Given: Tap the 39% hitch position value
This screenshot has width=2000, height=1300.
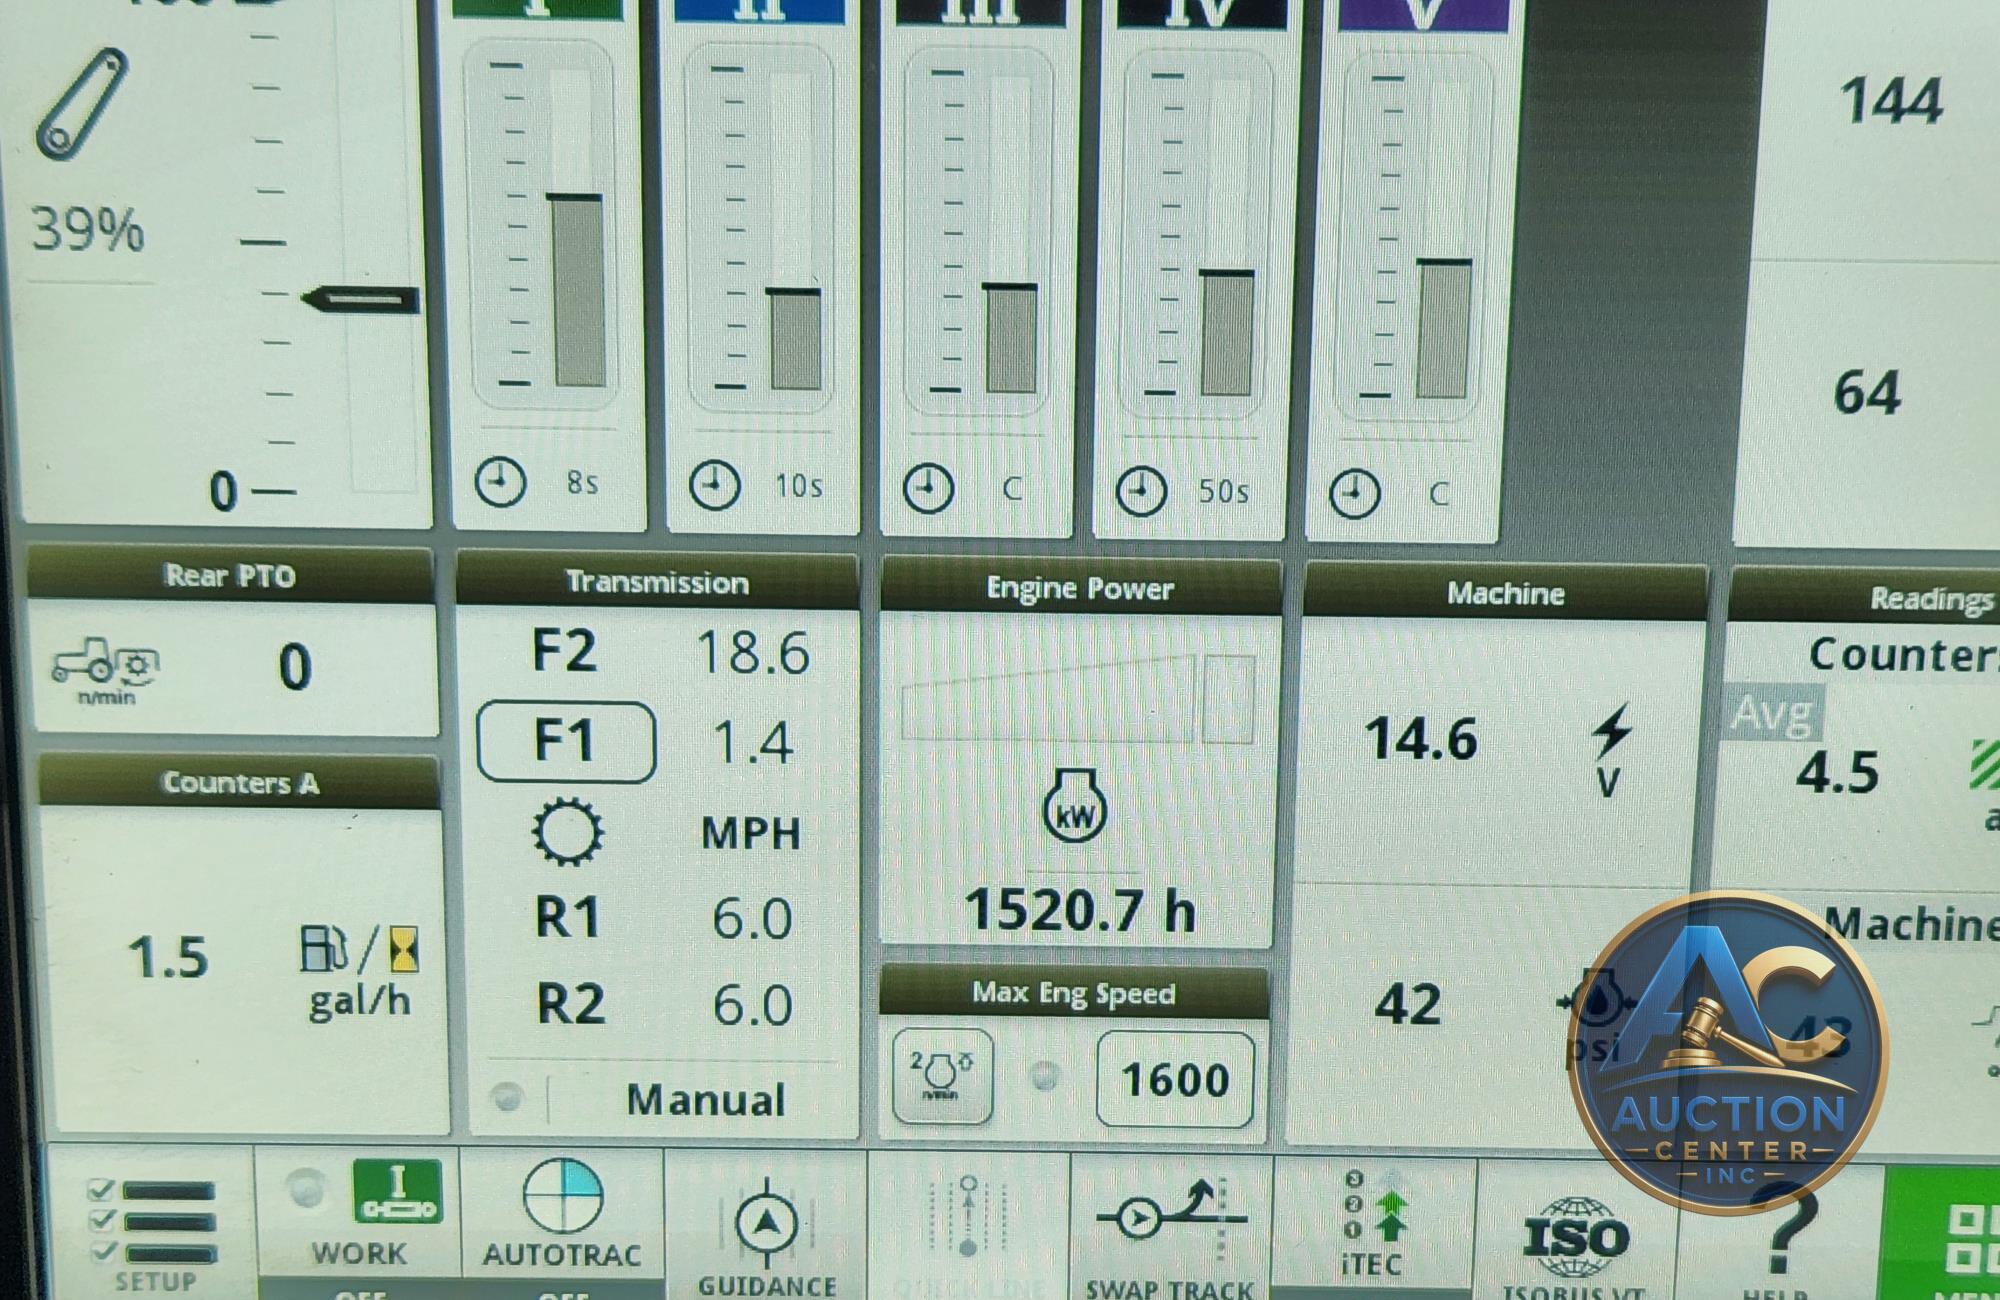Looking at the screenshot, I should [x=88, y=229].
